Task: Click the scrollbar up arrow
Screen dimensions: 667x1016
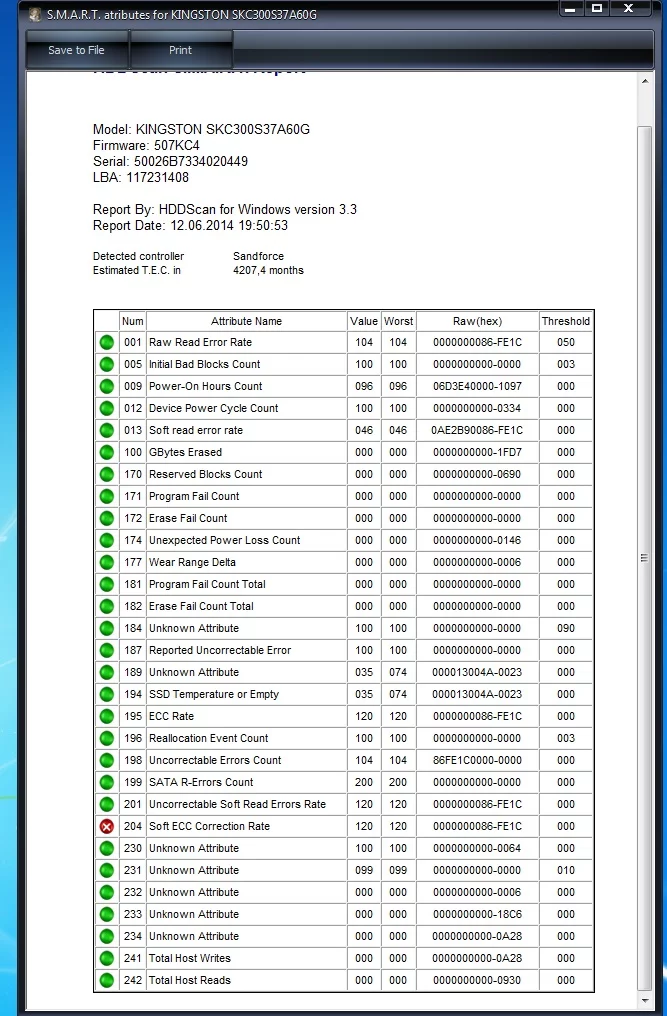Action: (x=644, y=81)
